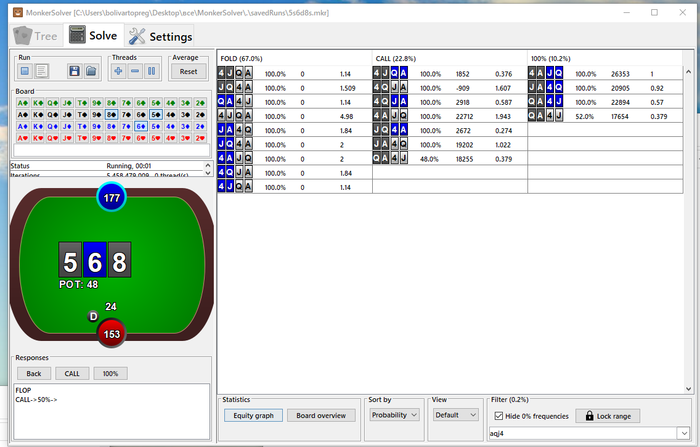Click the red 153 player chip
Viewport: 700px width, 447px height.
[112, 334]
